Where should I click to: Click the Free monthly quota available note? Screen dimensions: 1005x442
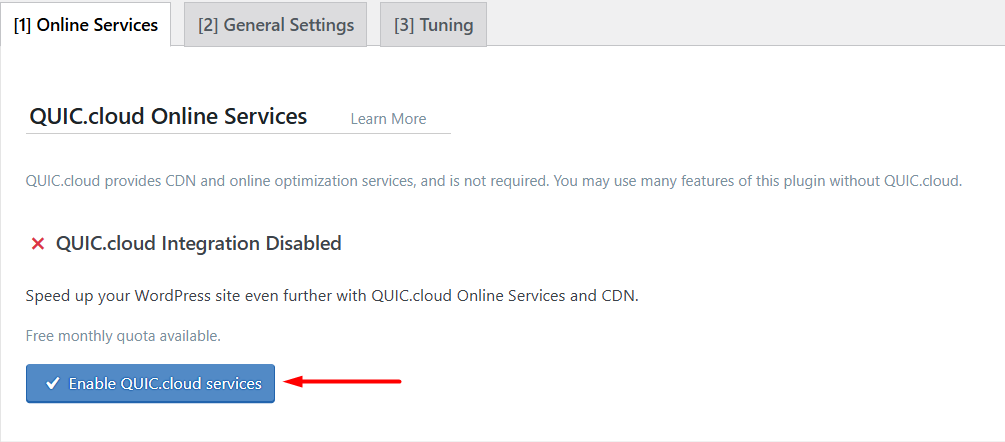click(x=123, y=336)
